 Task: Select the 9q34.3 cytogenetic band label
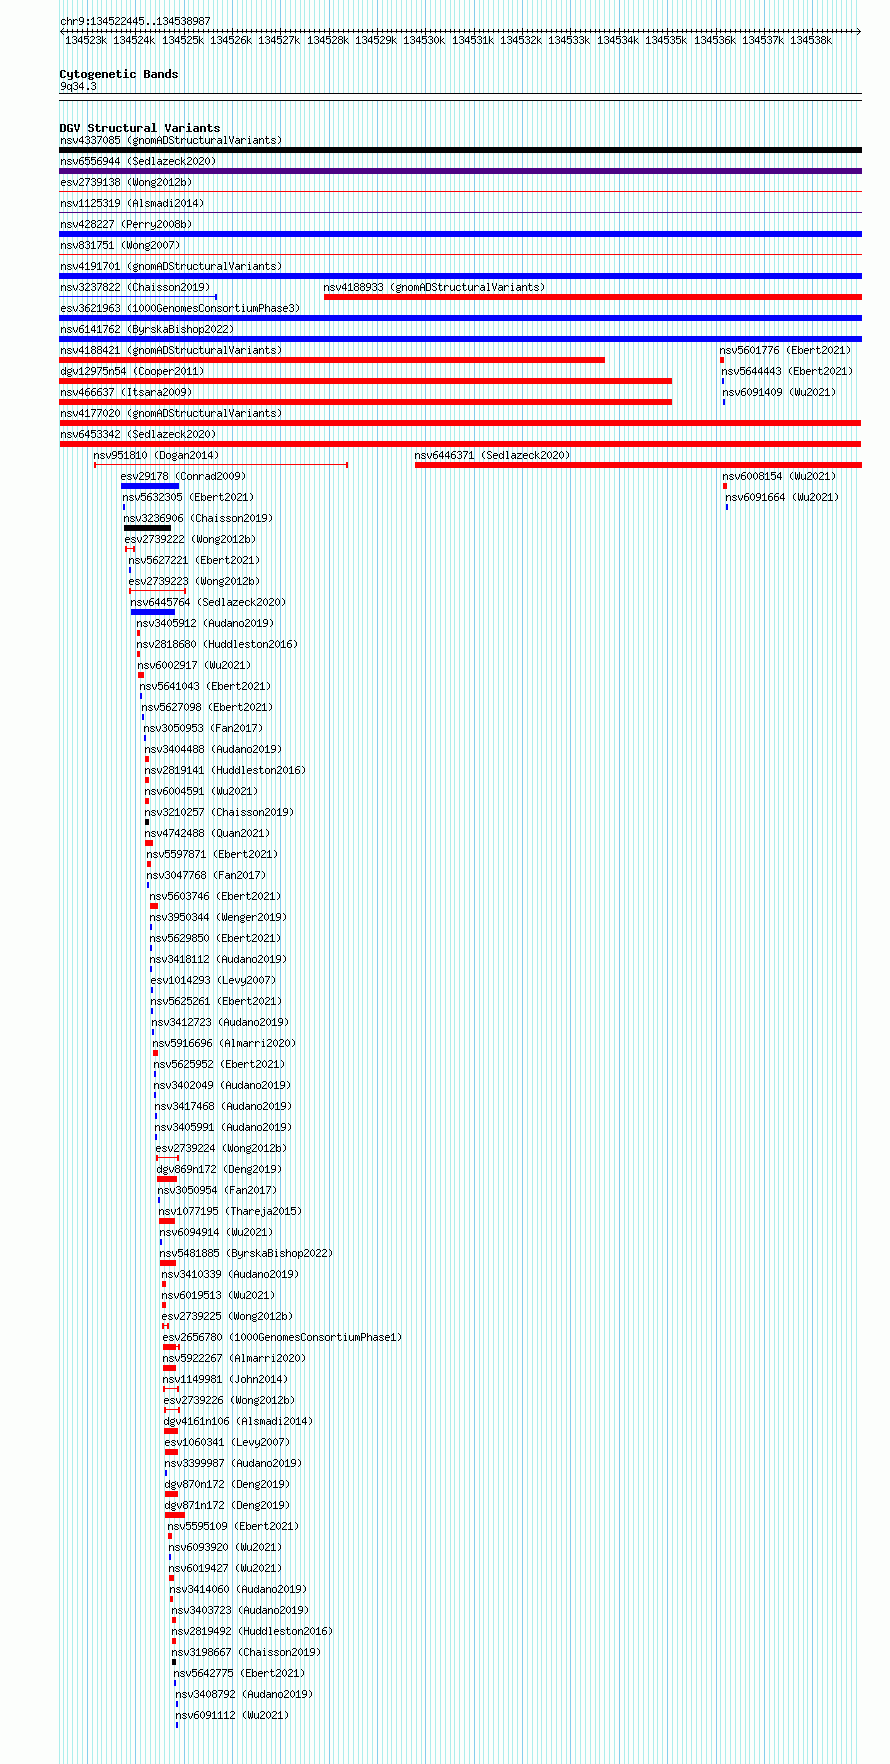78,87
